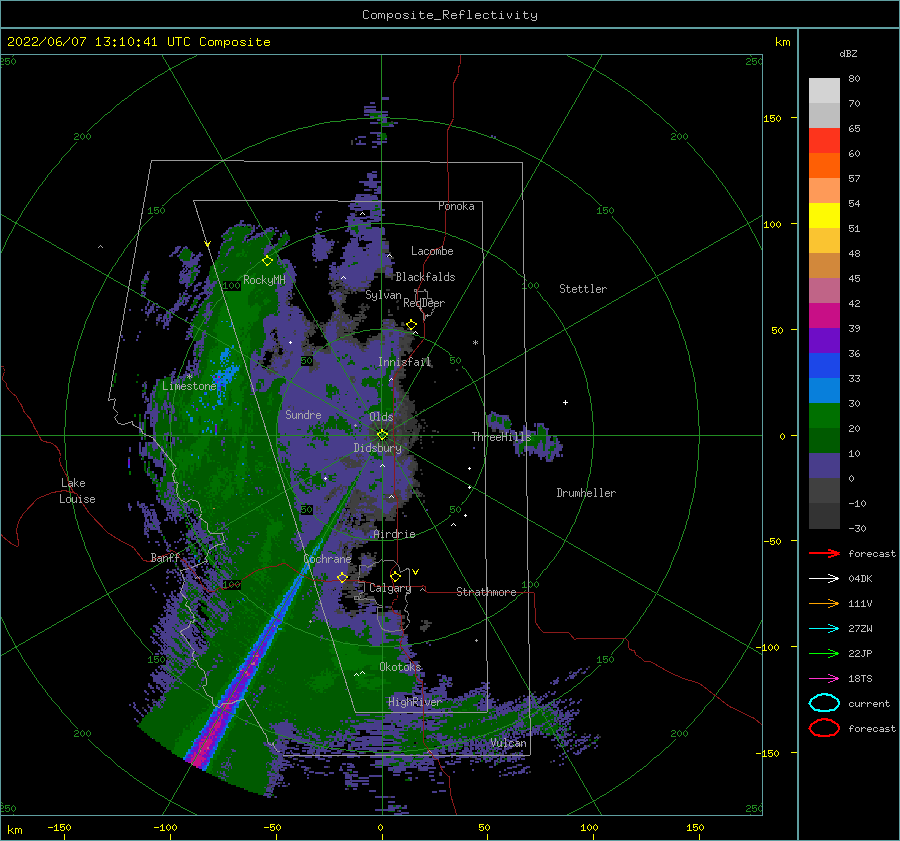Pick the red 65 dBZ color swatch
Viewport: 900px width, 841px height.
824,140
